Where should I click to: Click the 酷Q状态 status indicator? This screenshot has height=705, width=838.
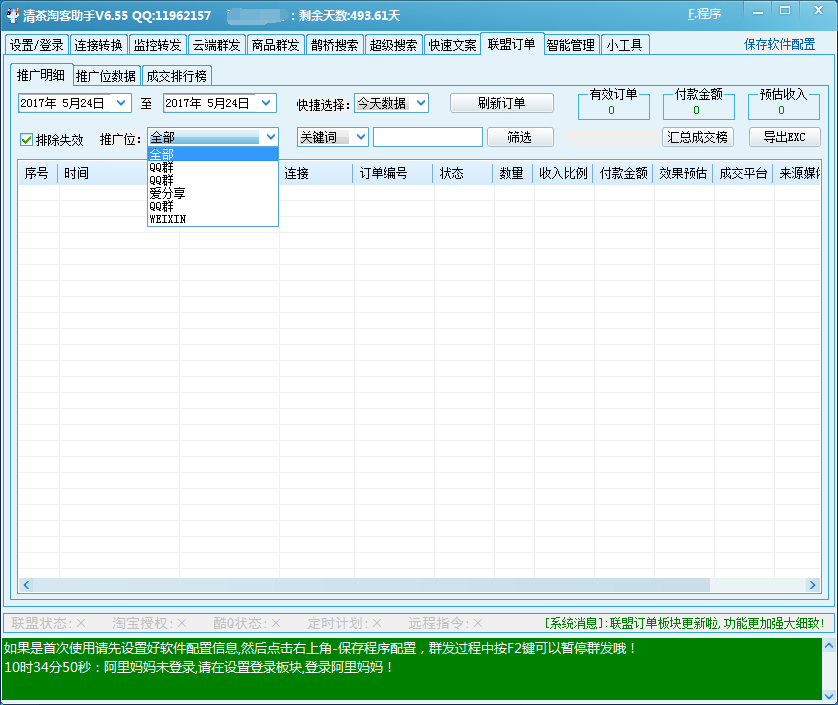(x=247, y=623)
